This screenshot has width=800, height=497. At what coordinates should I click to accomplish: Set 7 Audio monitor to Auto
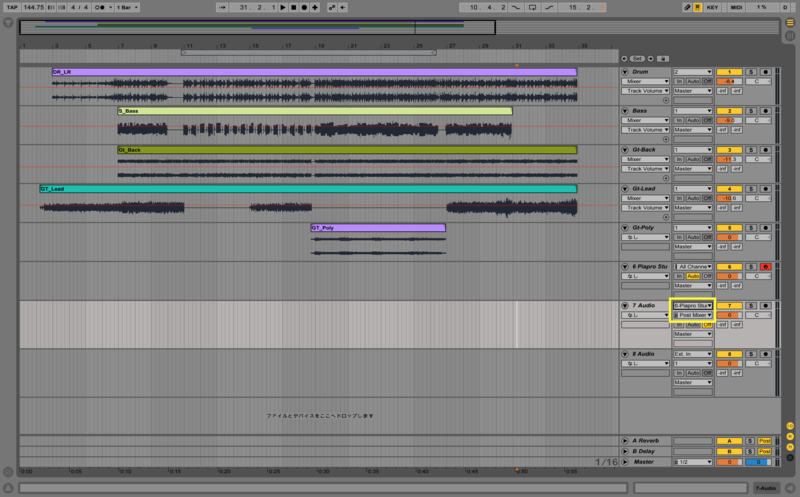pyautogui.click(x=692, y=325)
